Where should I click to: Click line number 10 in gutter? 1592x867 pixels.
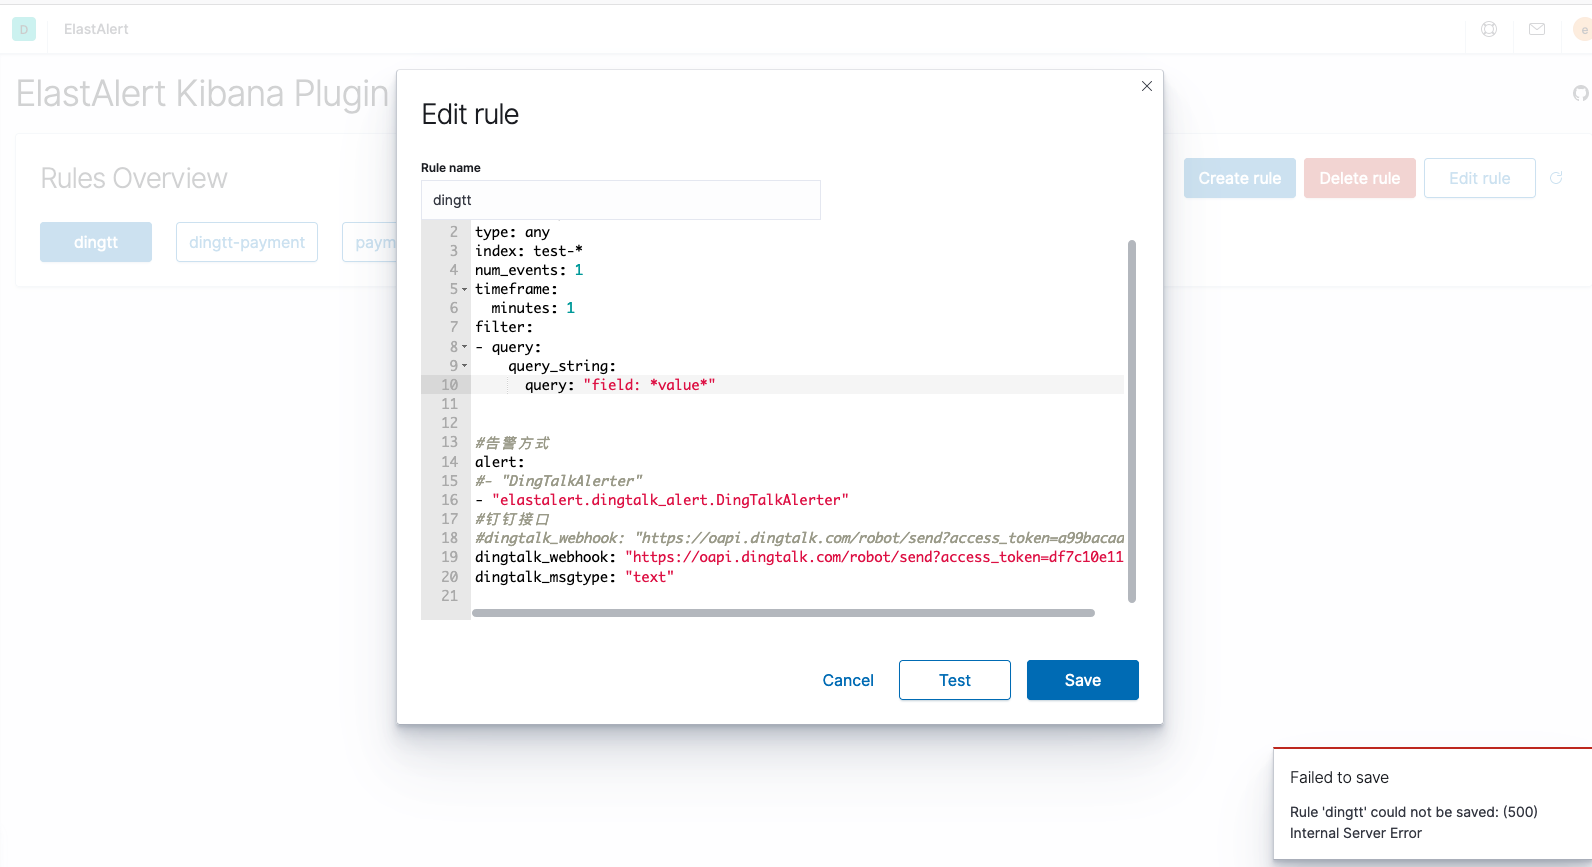pyautogui.click(x=450, y=385)
